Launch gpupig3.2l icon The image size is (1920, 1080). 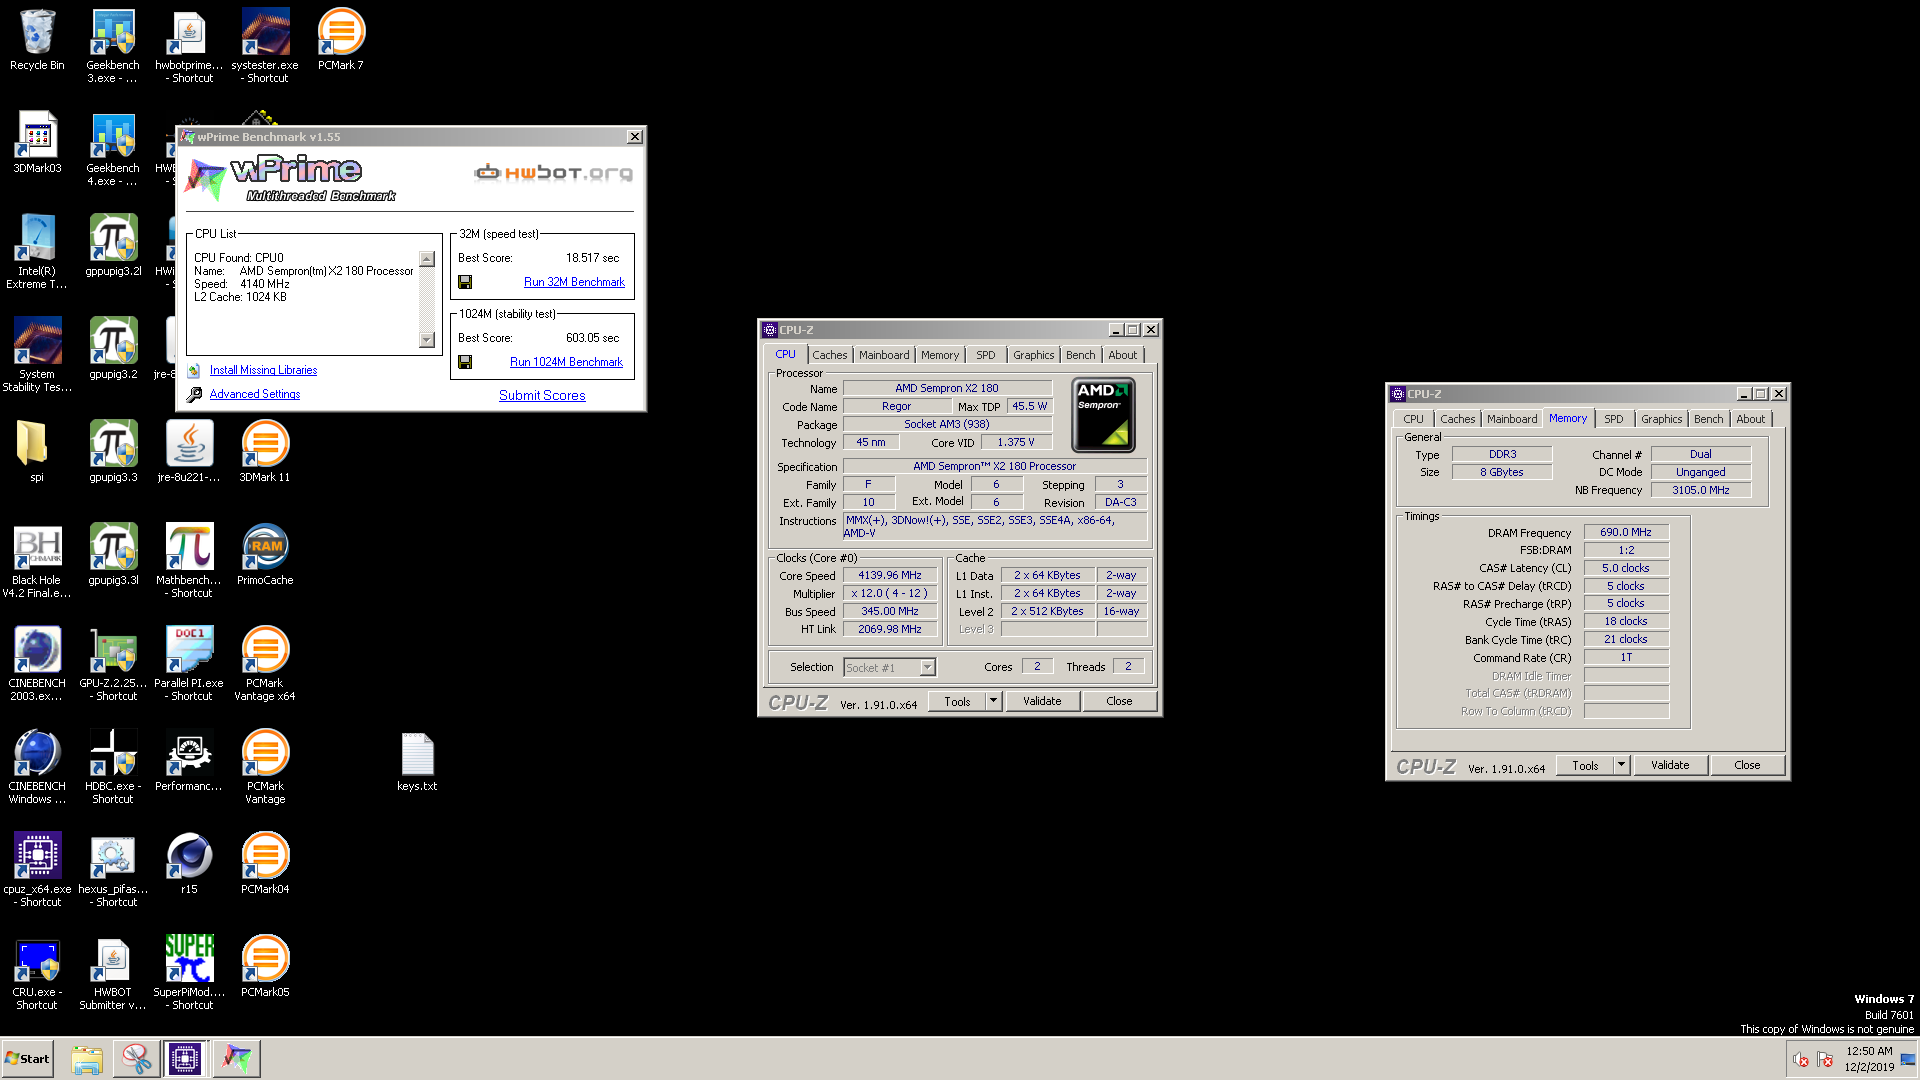pyautogui.click(x=113, y=246)
